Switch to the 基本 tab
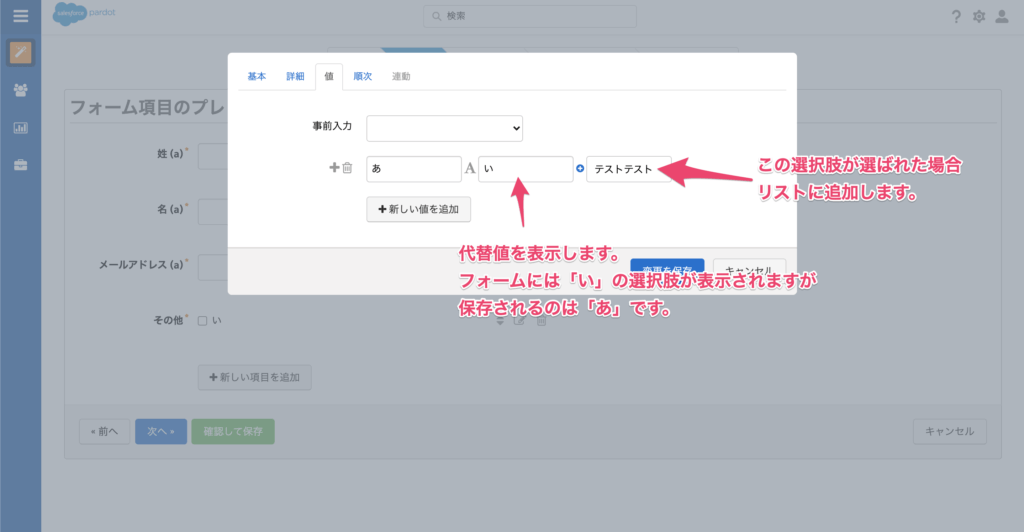 tap(257, 76)
